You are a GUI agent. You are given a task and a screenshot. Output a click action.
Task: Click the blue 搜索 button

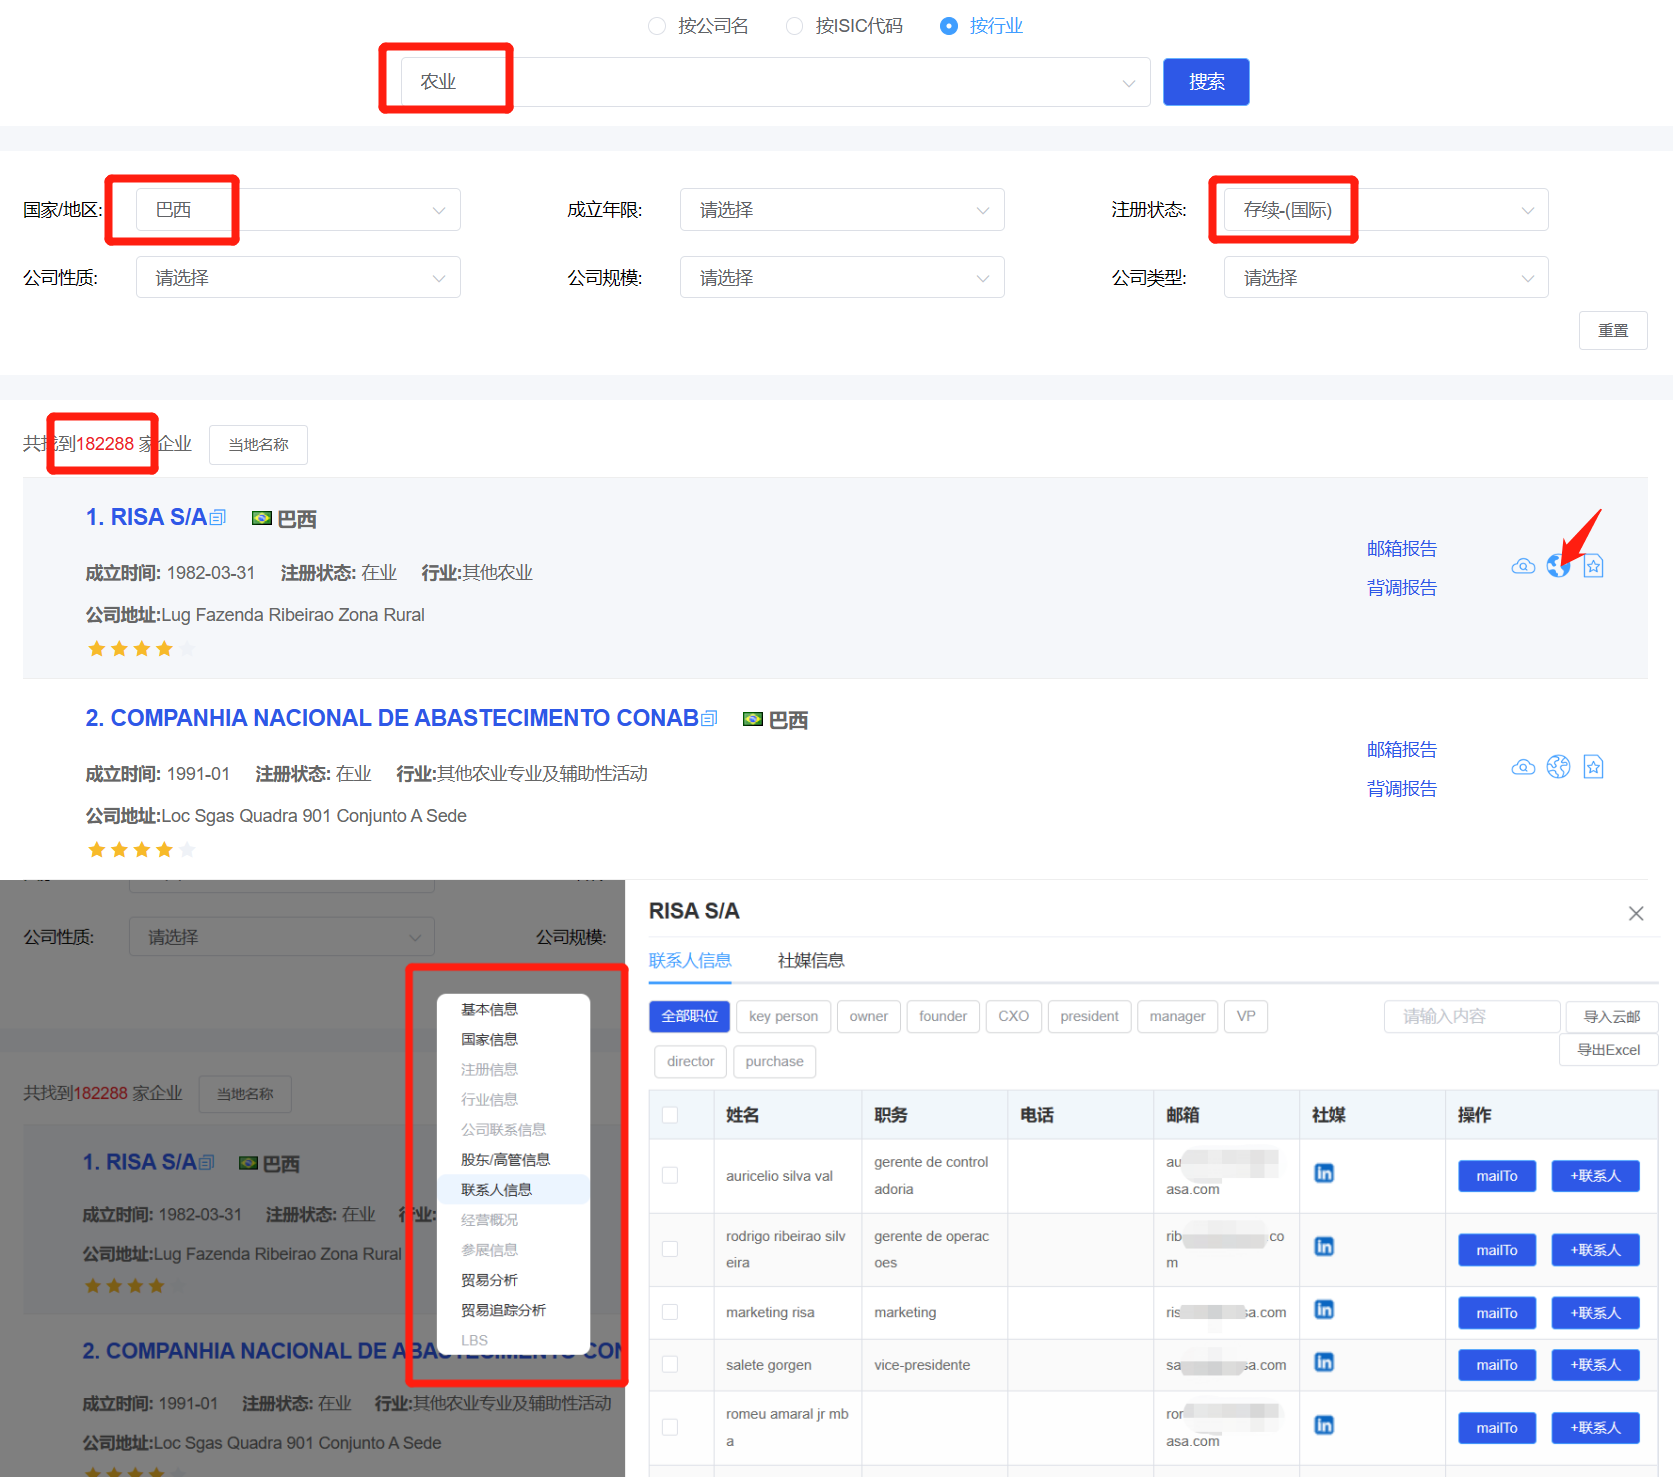coord(1206,82)
